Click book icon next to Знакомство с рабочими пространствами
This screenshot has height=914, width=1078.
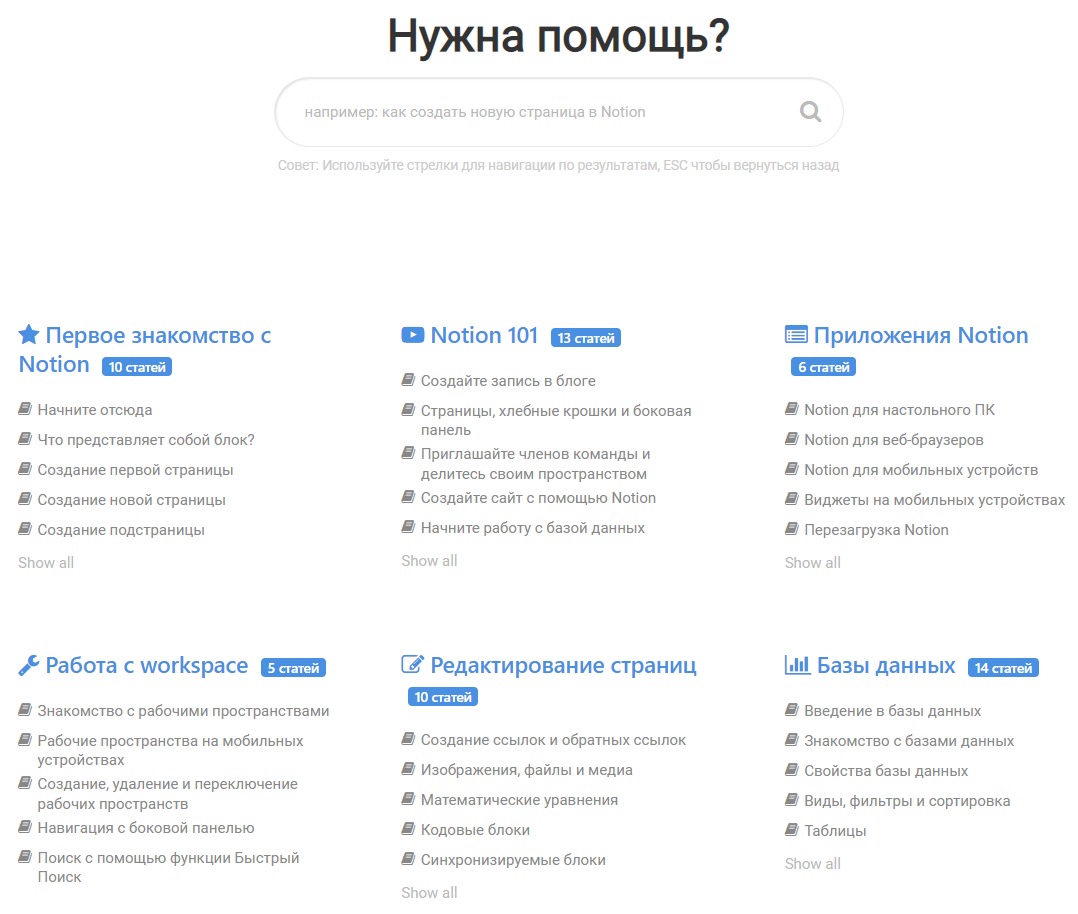(x=25, y=710)
